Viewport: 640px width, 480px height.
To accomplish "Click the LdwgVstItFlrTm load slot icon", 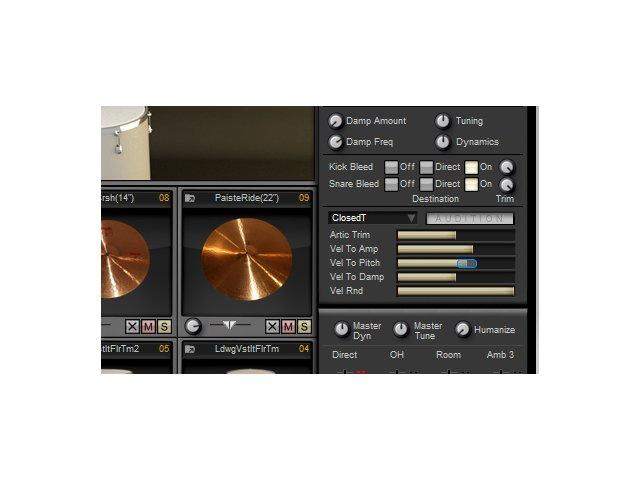I will click(x=190, y=349).
